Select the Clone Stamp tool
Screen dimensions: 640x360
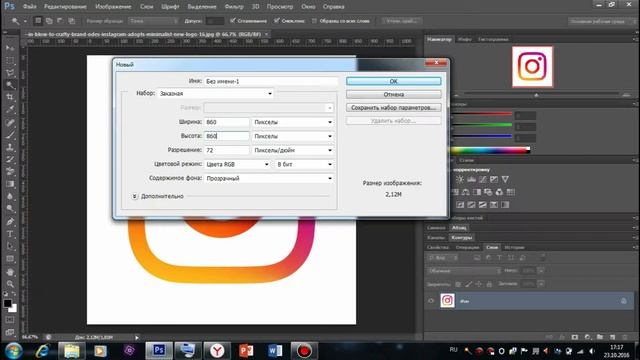coord(10,147)
